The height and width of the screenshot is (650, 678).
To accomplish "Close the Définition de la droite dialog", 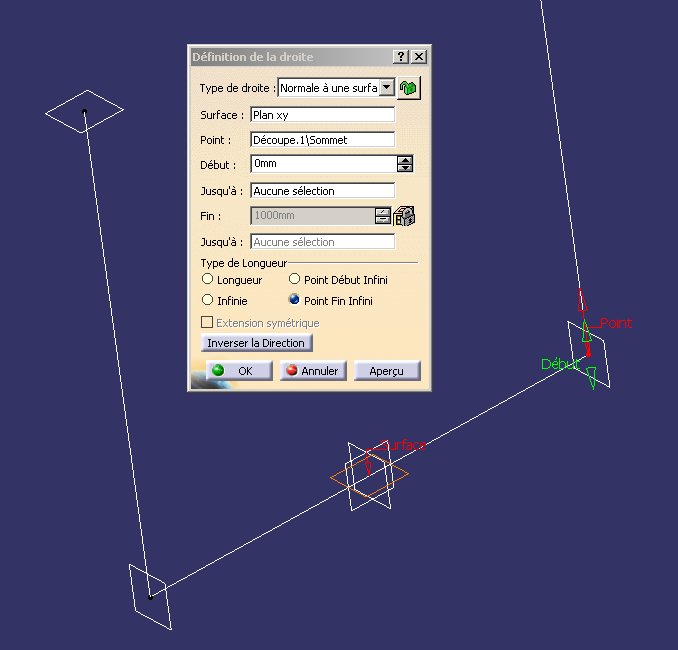I will (x=419, y=57).
